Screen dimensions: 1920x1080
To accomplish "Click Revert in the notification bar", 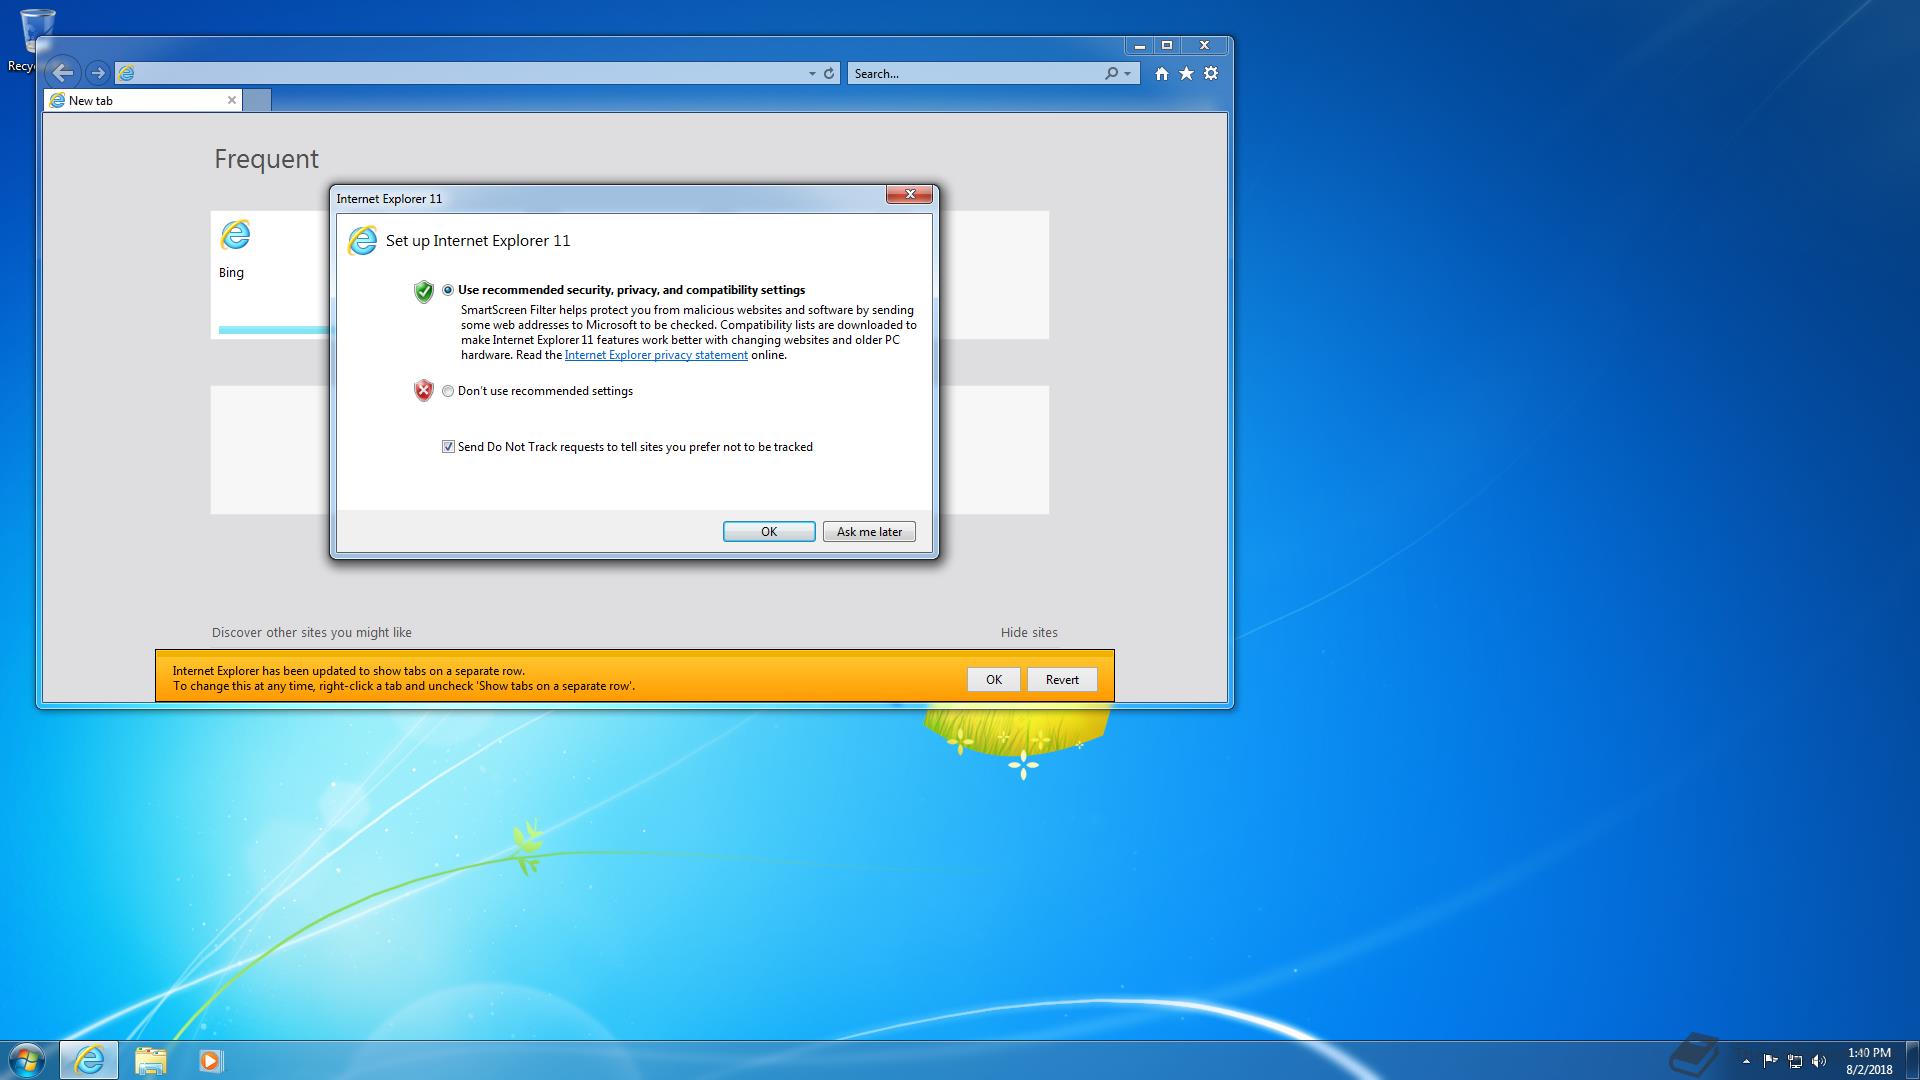I will pyautogui.click(x=1062, y=680).
